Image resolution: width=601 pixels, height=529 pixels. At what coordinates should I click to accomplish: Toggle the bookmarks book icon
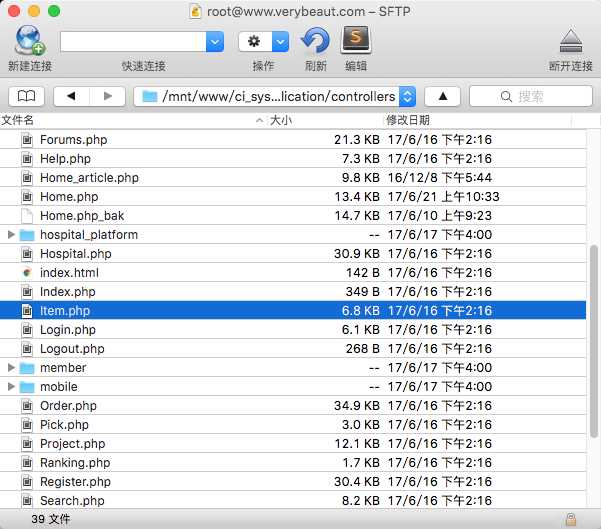coord(26,96)
